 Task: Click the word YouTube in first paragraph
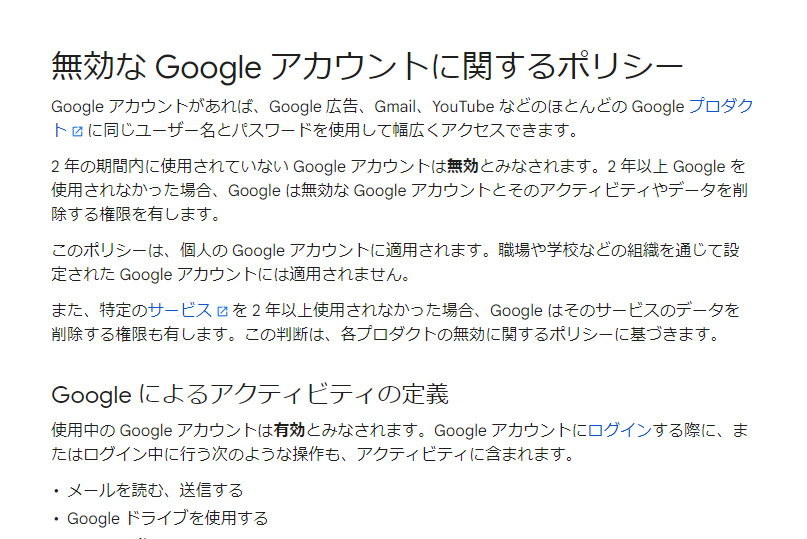466,106
